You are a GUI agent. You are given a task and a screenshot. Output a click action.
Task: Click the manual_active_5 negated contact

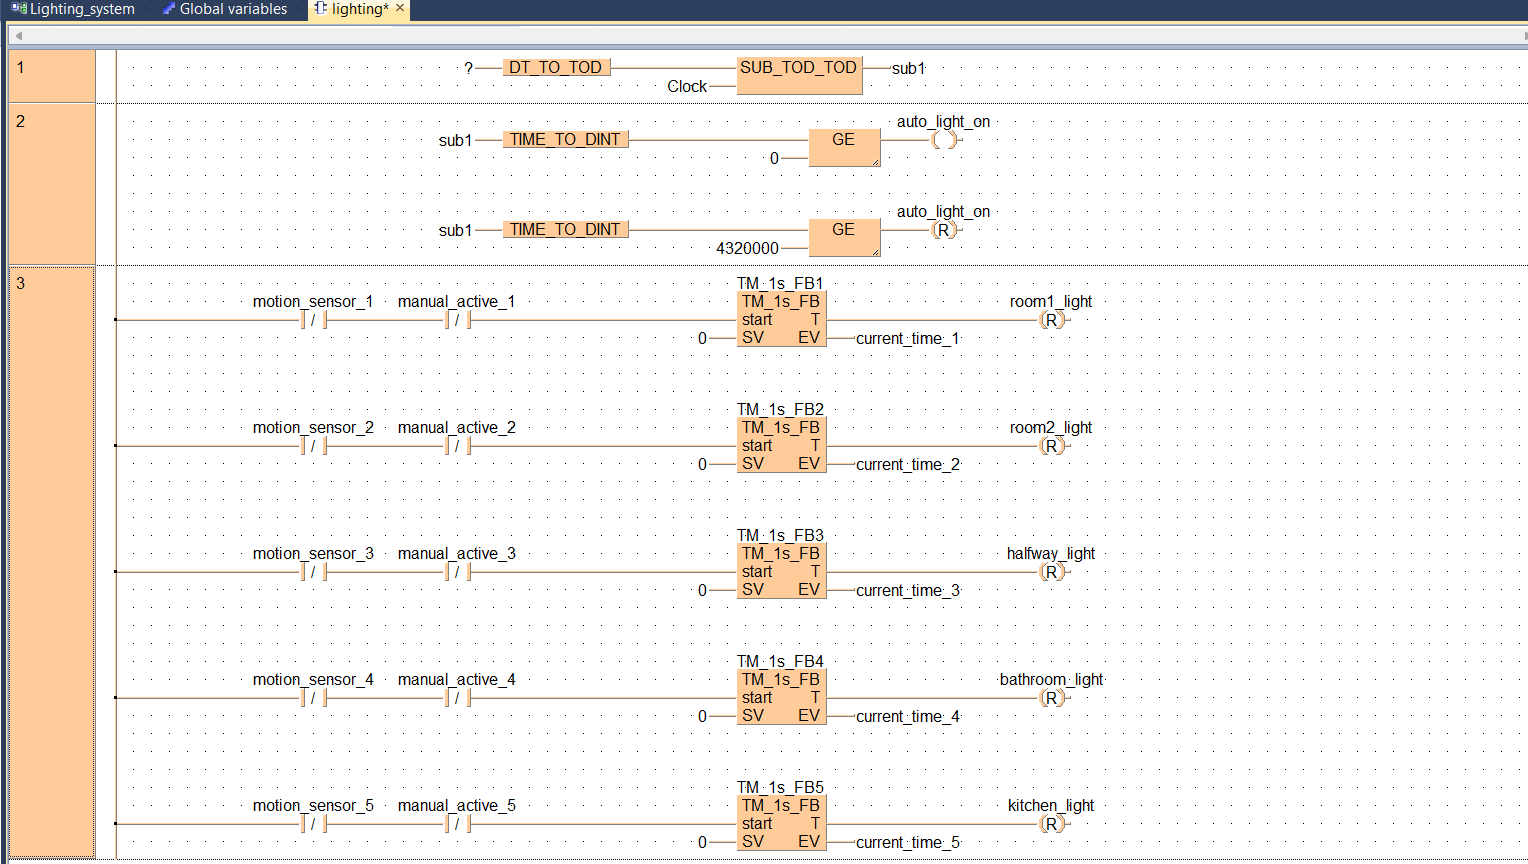click(457, 824)
